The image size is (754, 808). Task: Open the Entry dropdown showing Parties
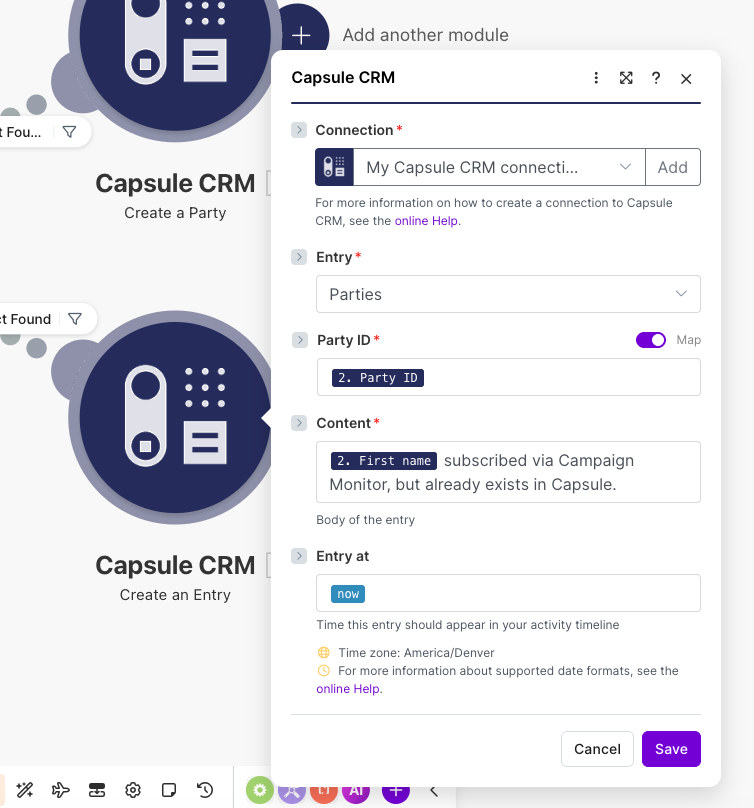tap(508, 294)
